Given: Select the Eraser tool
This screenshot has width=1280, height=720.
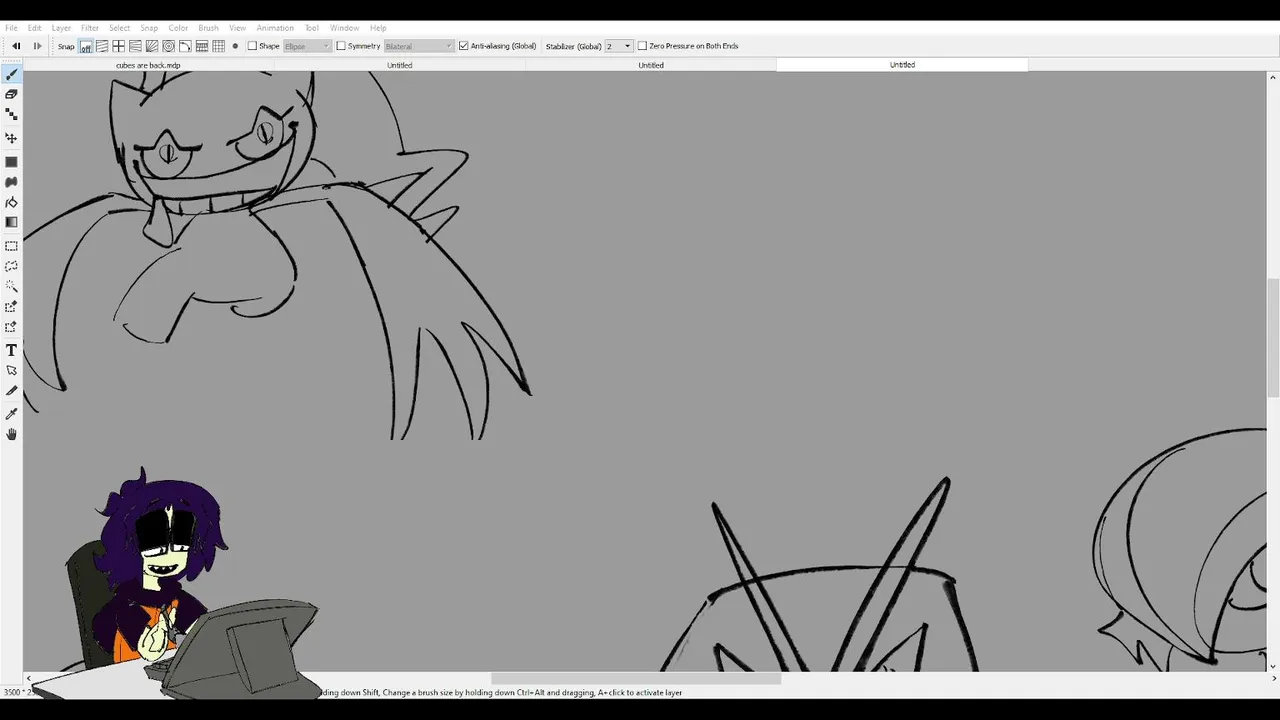Looking at the screenshot, I should pyautogui.click(x=11, y=94).
